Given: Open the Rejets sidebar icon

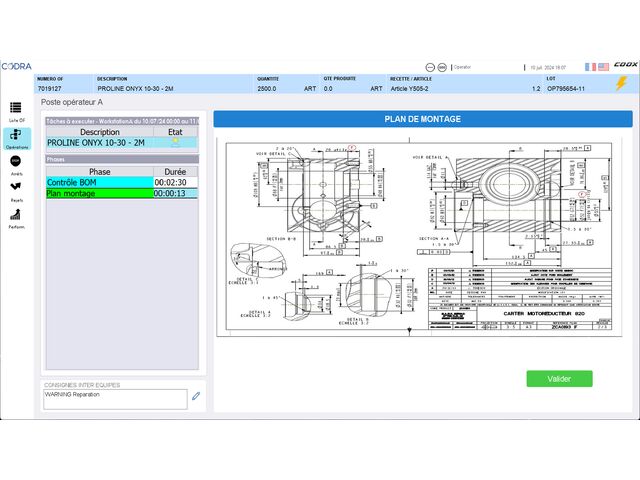Looking at the screenshot, I should [x=16, y=188].
